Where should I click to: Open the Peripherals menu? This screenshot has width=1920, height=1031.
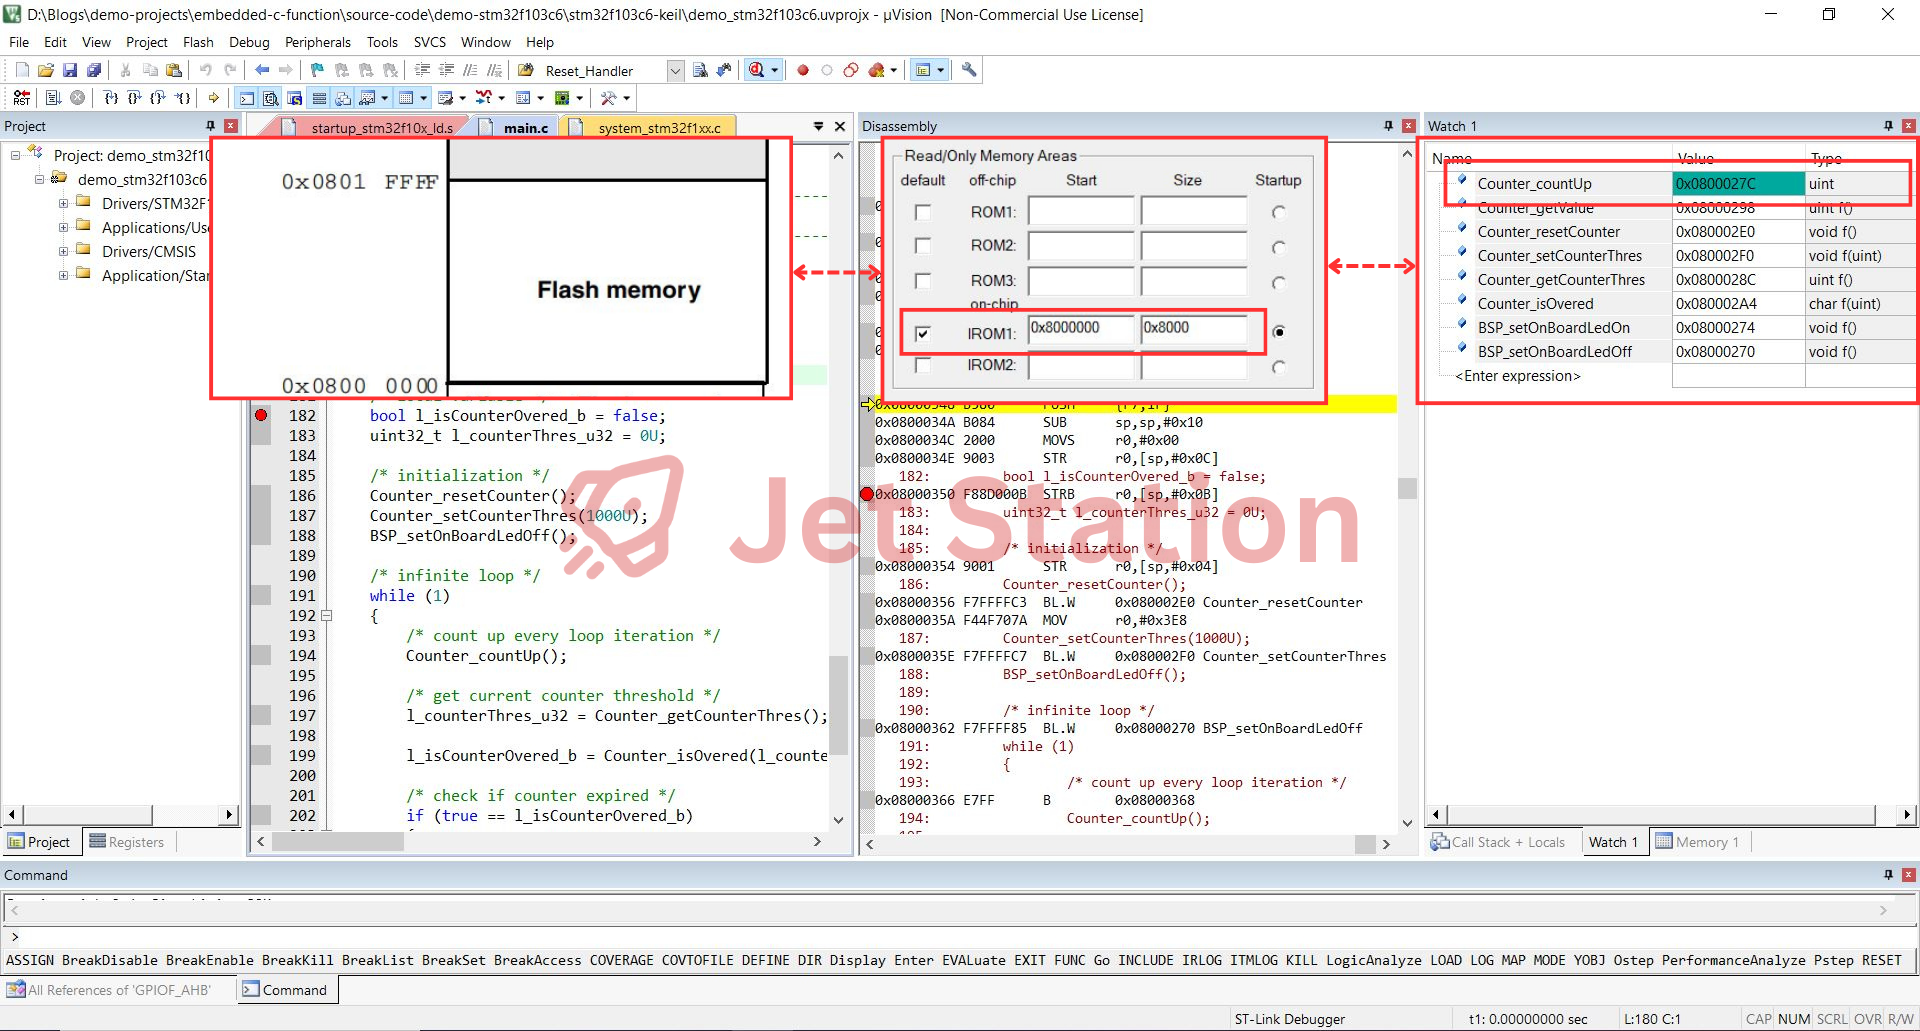[x=317, y=42]
